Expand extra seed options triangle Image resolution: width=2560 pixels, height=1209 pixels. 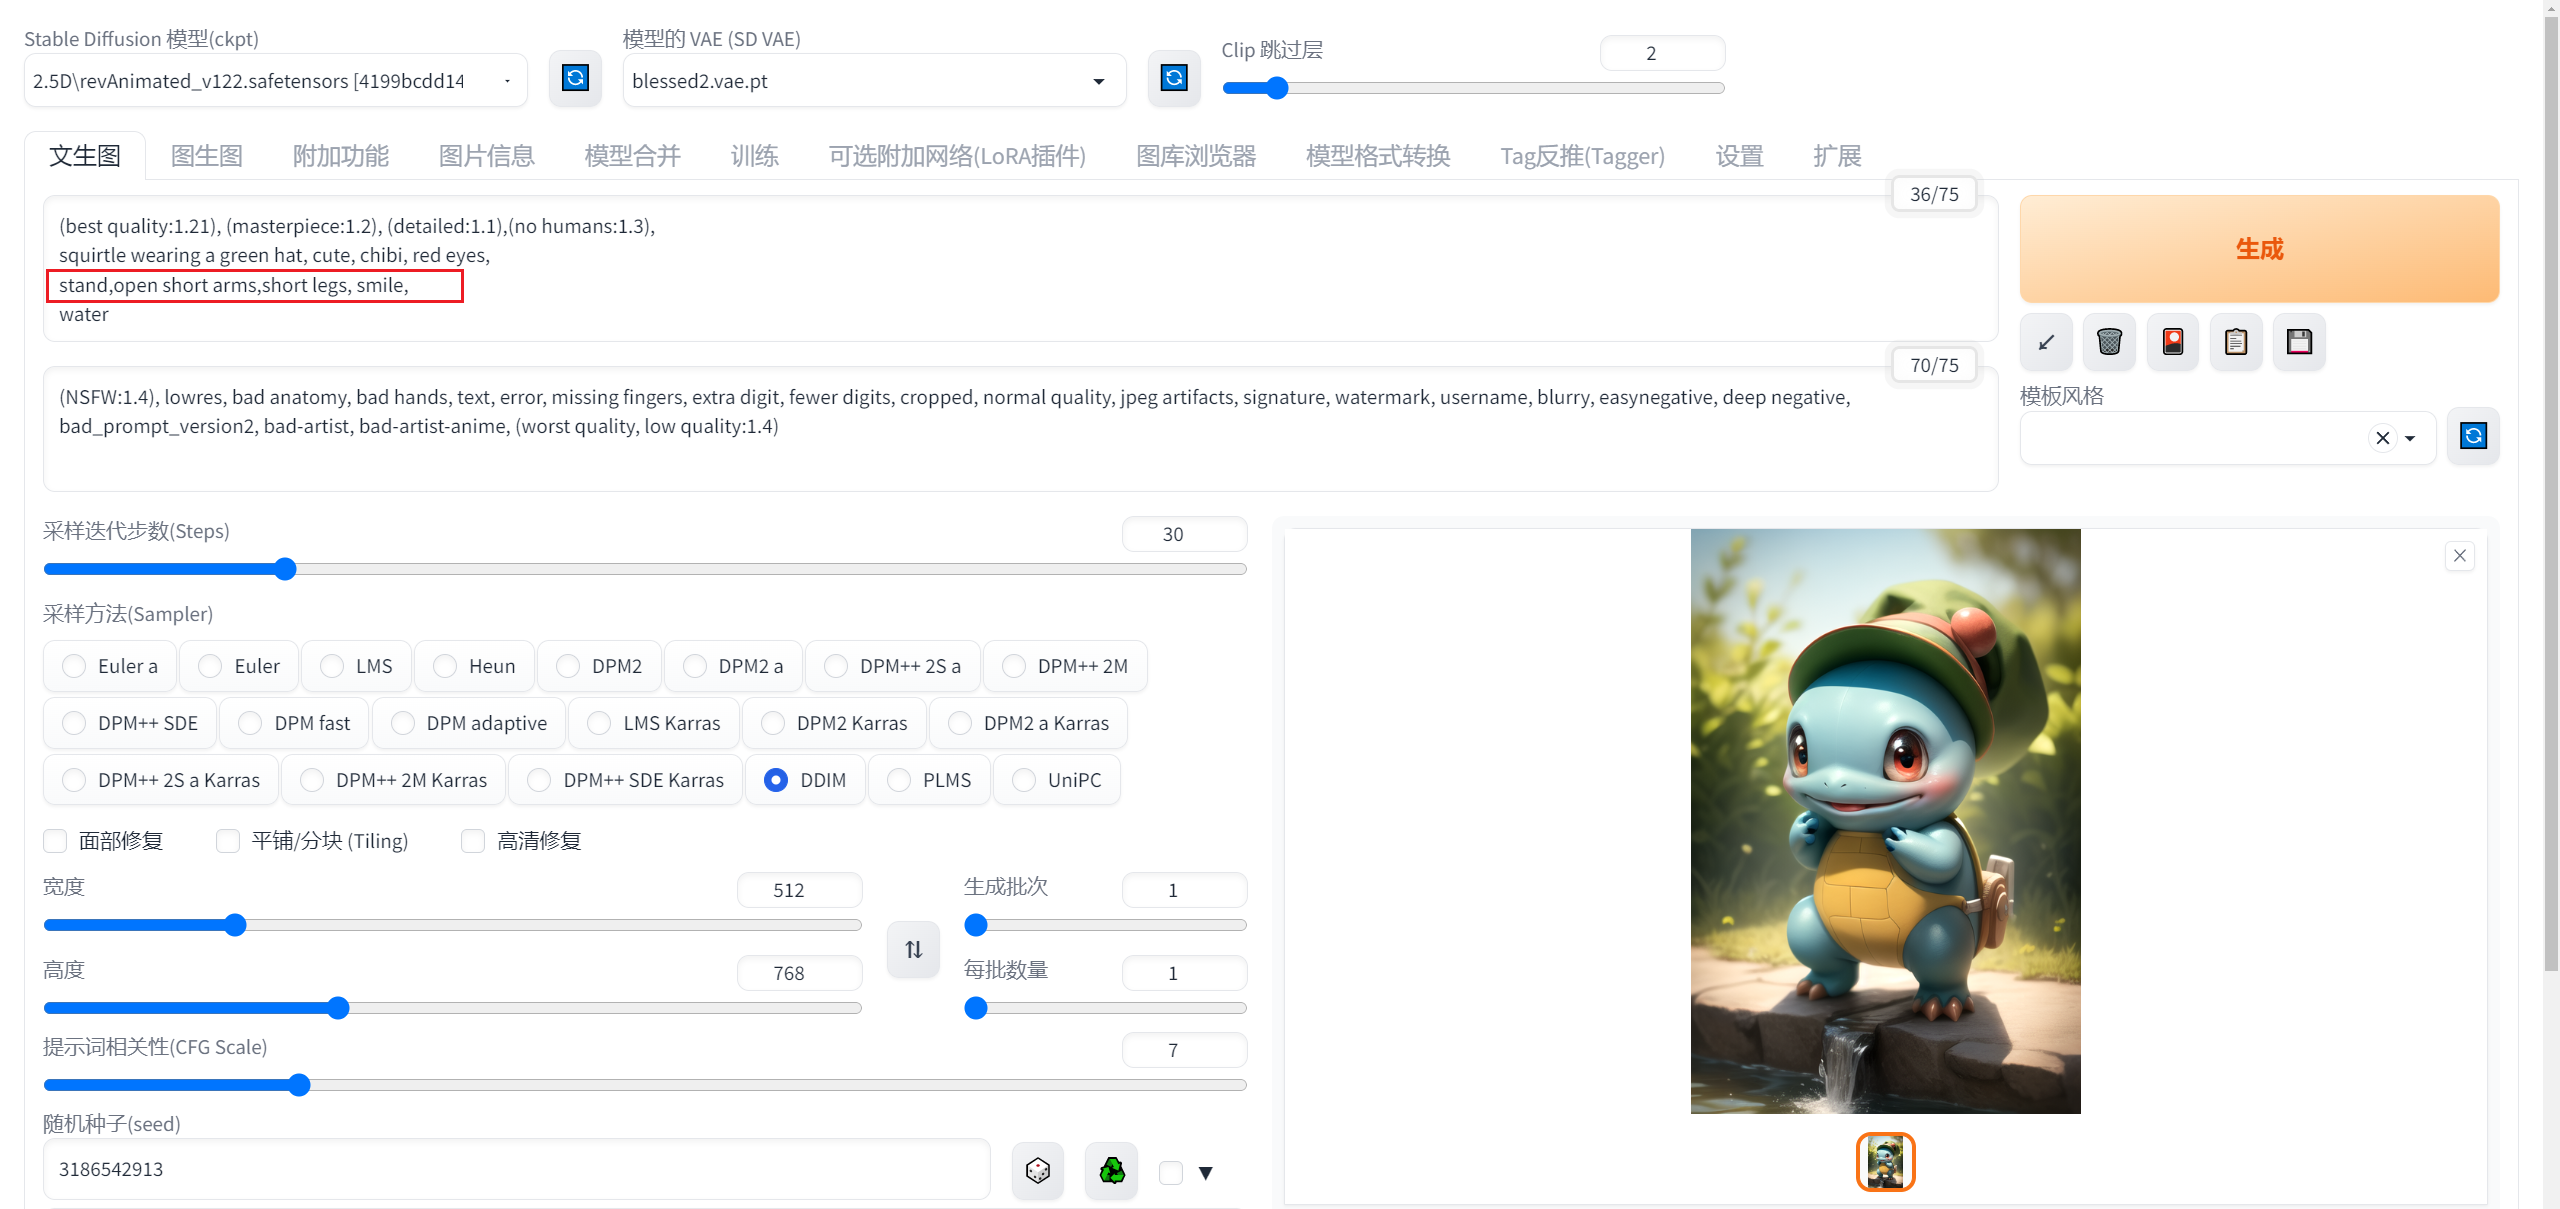1206,1173
